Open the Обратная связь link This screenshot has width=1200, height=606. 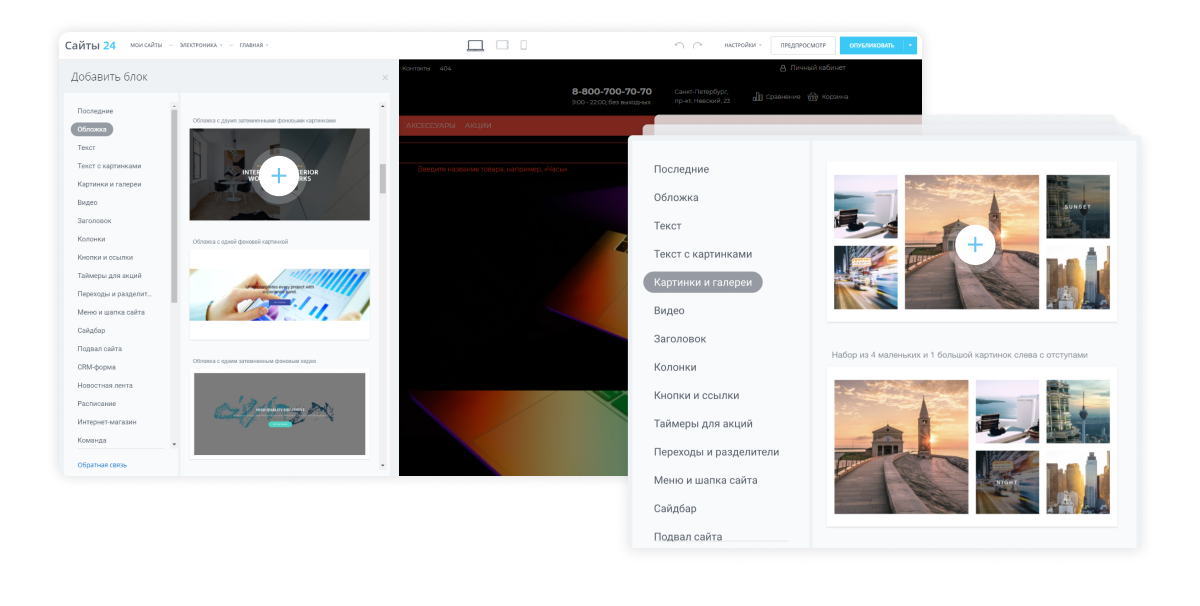click(x=102, y=465)
